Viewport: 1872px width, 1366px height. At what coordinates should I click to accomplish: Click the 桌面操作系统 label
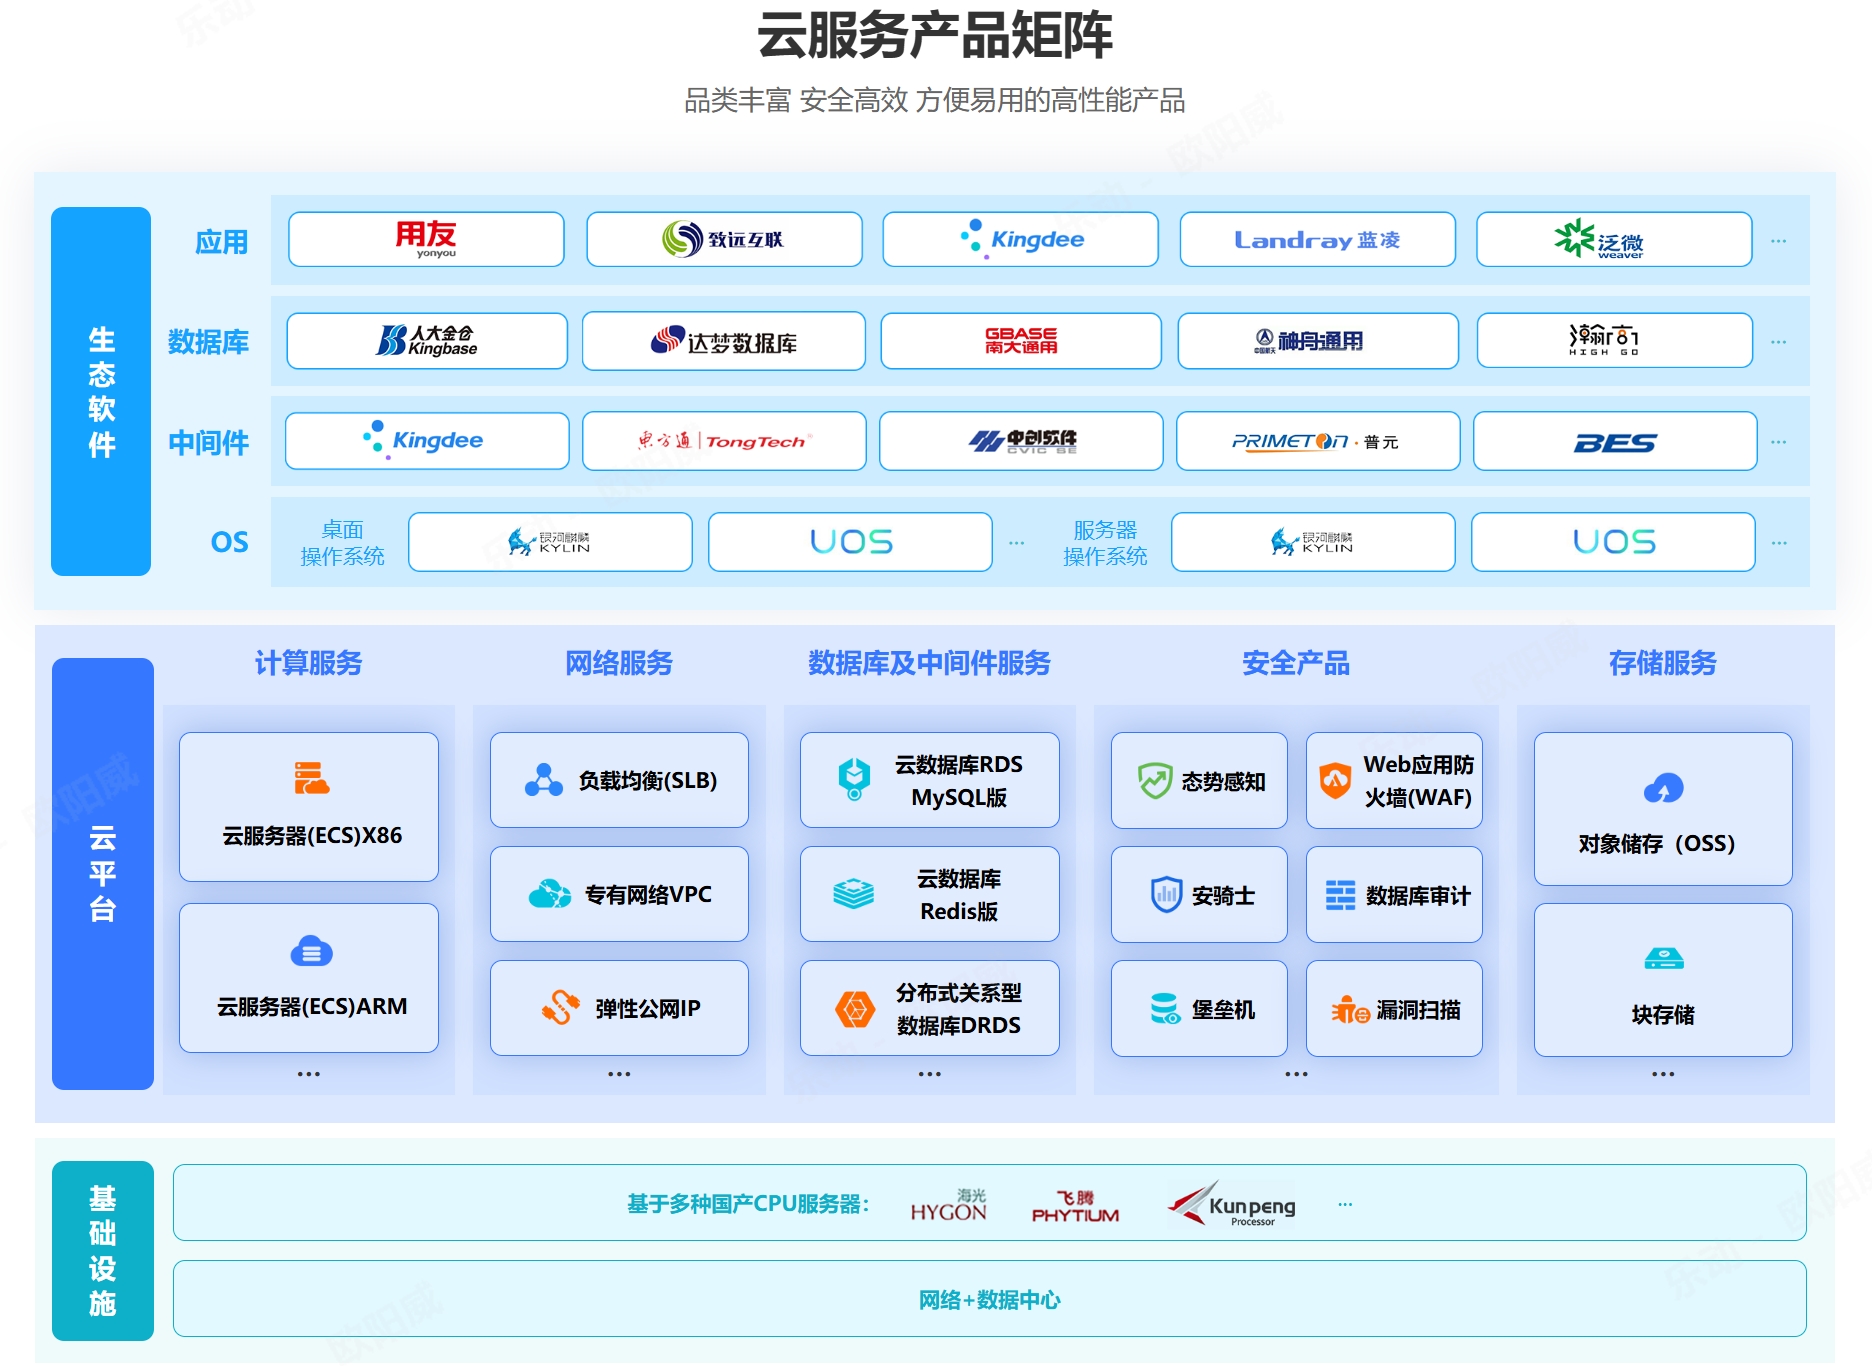tap(343, 543)
